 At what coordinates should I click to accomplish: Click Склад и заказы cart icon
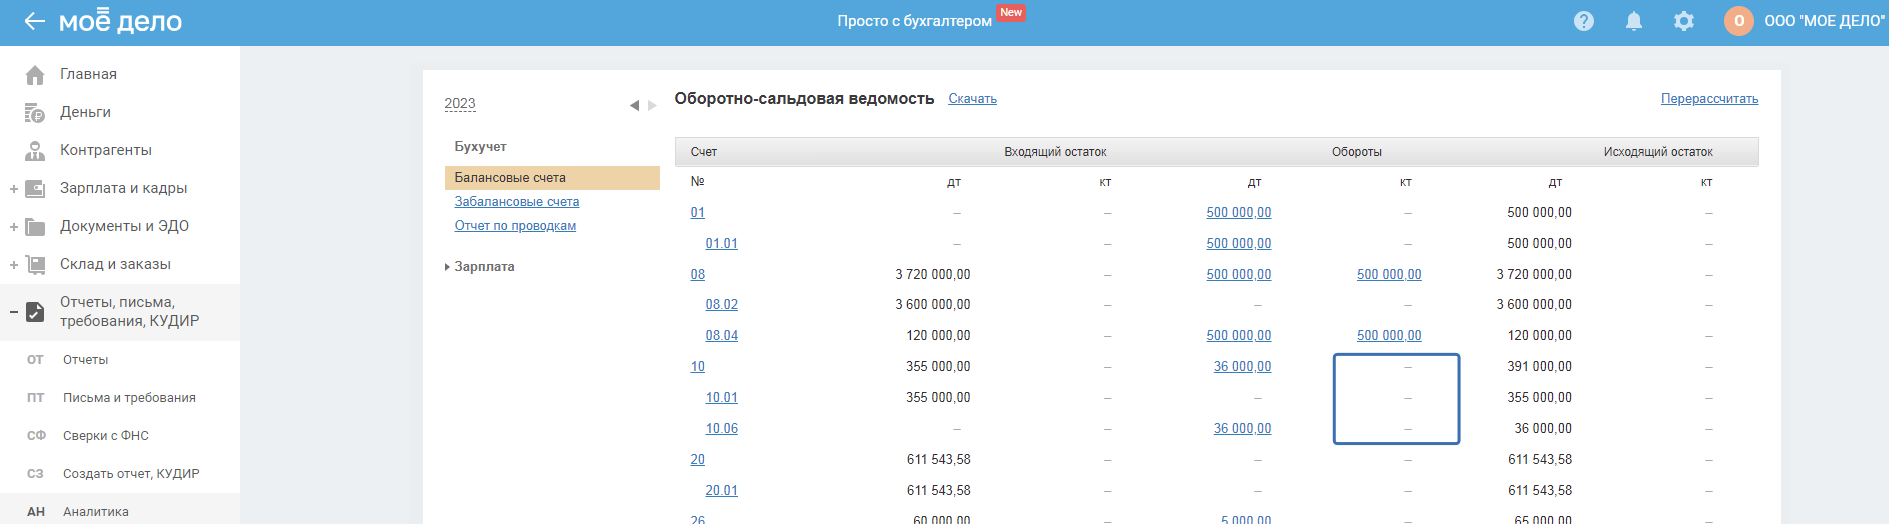pyautogui.click(x=35, y=265)
